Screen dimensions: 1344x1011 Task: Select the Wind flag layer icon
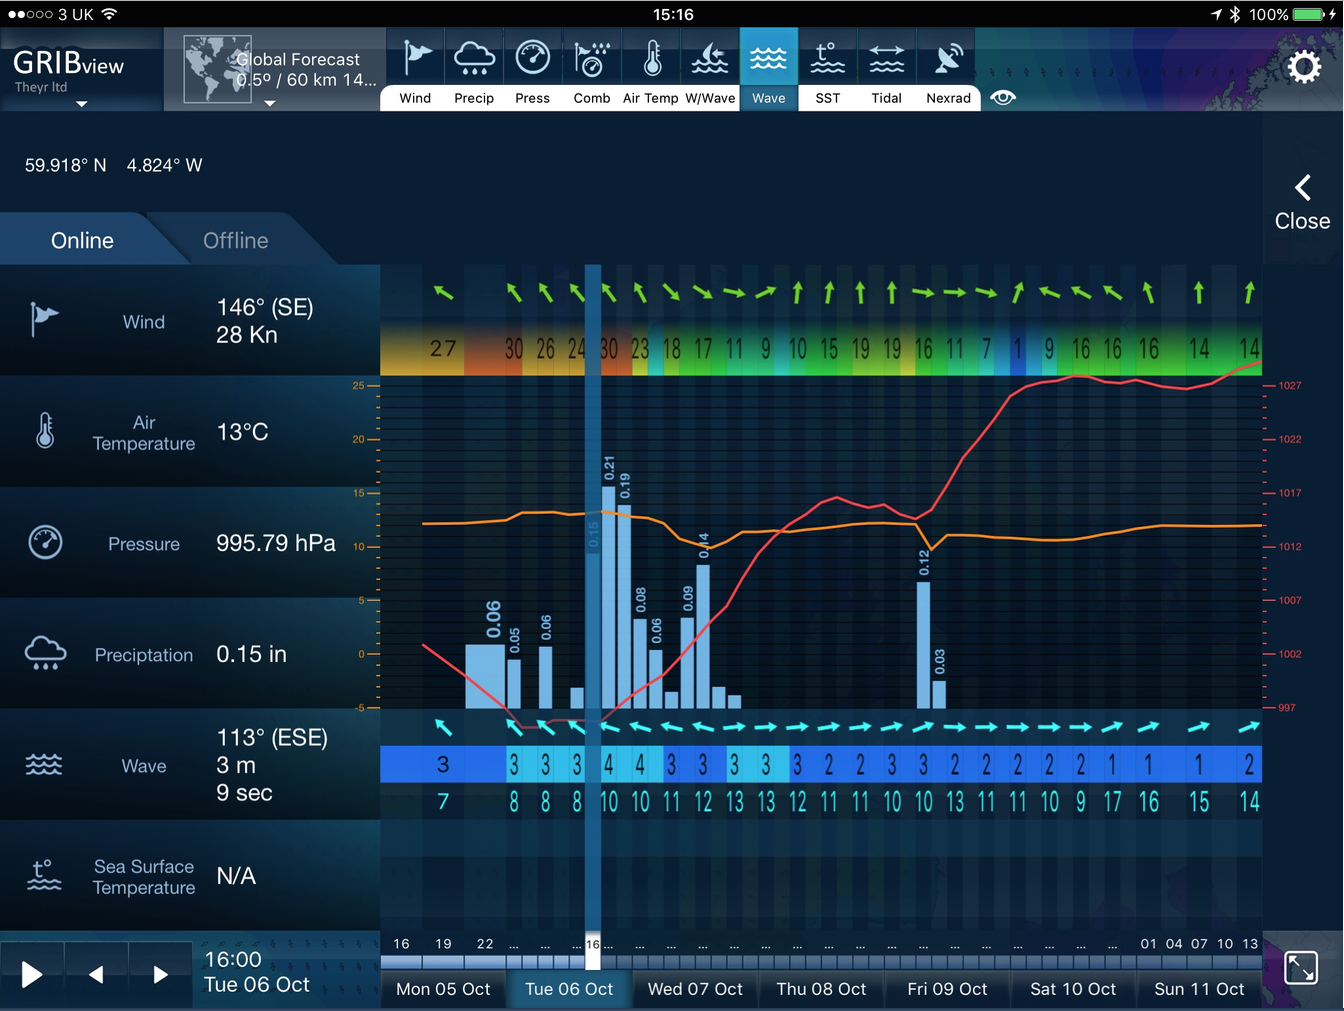(415, 69)
